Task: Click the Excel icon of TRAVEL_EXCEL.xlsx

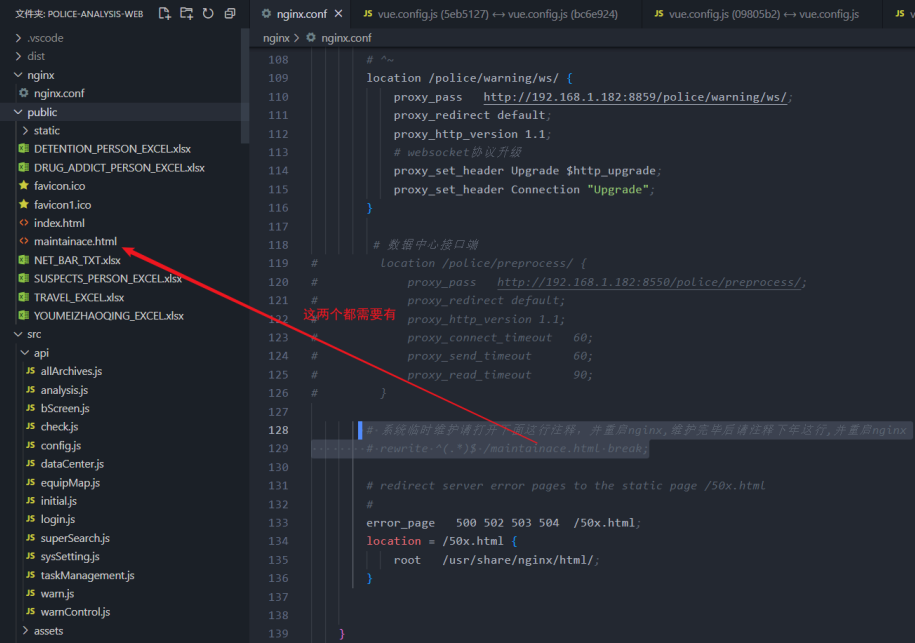Action: pyautogui.click(x=24, y=297)
